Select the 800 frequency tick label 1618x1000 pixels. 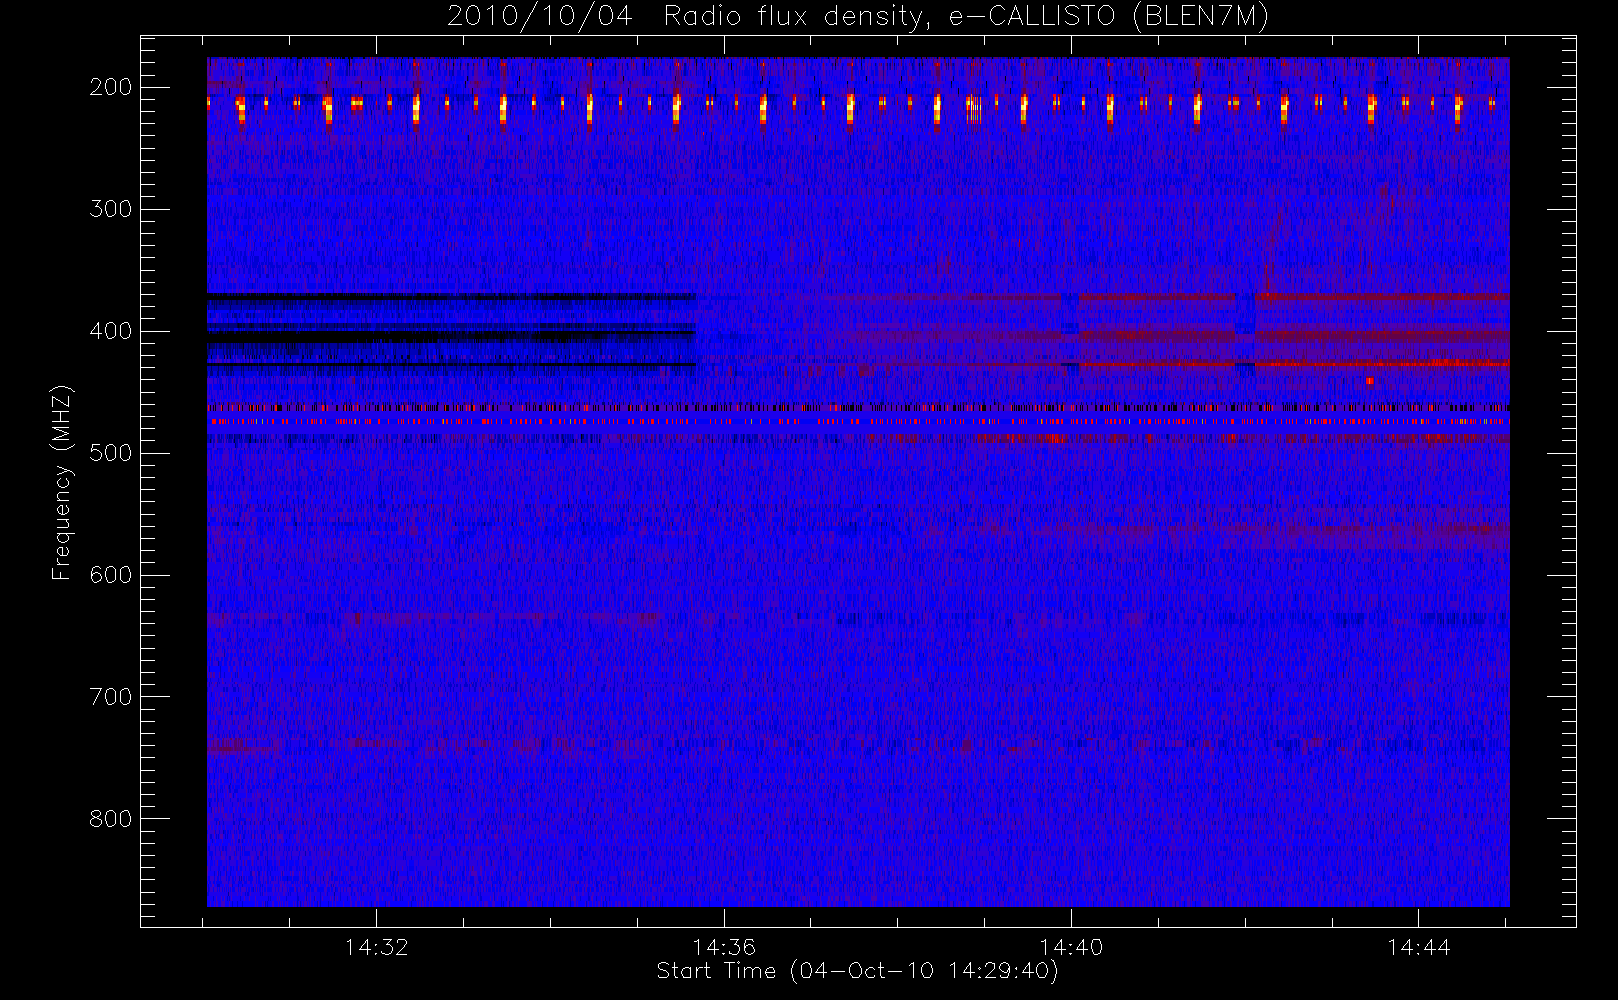click(x=111, y=819)
